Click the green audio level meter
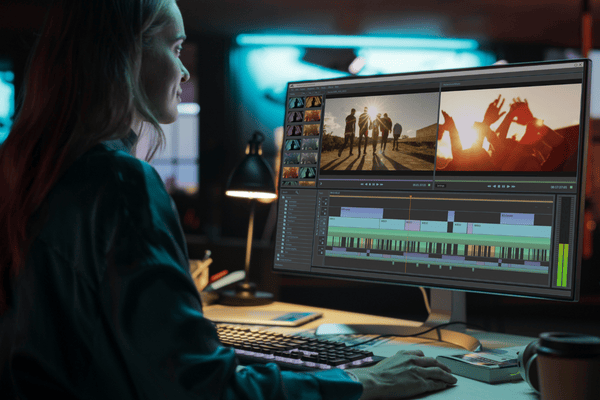The width and height of the screenshot is (600, 400). point(562,264)
